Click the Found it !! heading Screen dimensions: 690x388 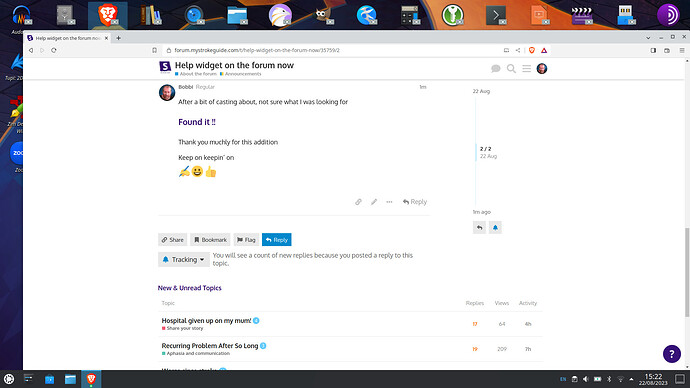(x=197, y=122)
